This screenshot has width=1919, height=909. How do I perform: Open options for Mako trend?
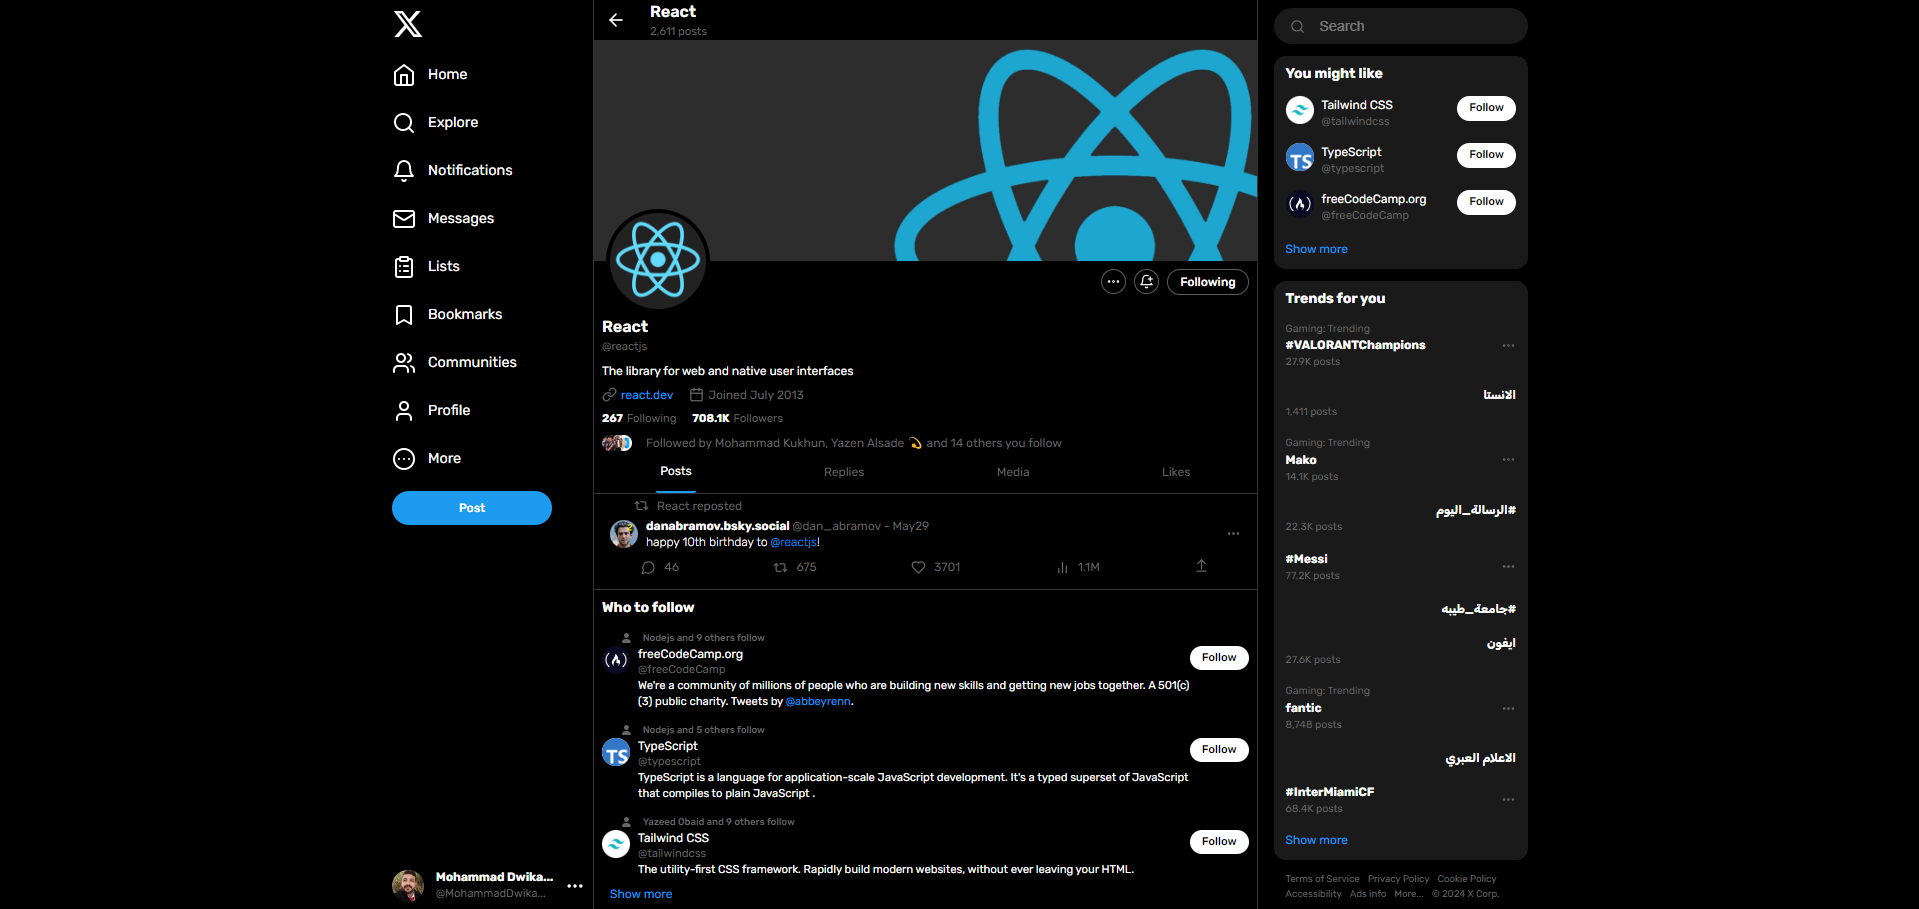(x=1508, y=460)
